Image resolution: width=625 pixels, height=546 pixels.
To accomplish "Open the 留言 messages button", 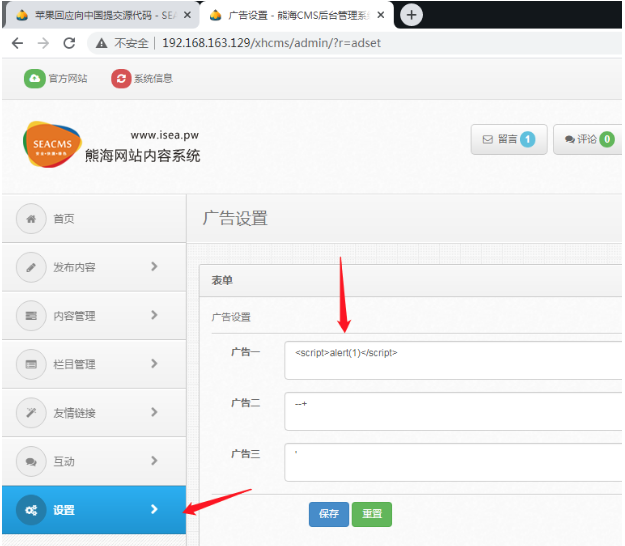I will [509, 139].
